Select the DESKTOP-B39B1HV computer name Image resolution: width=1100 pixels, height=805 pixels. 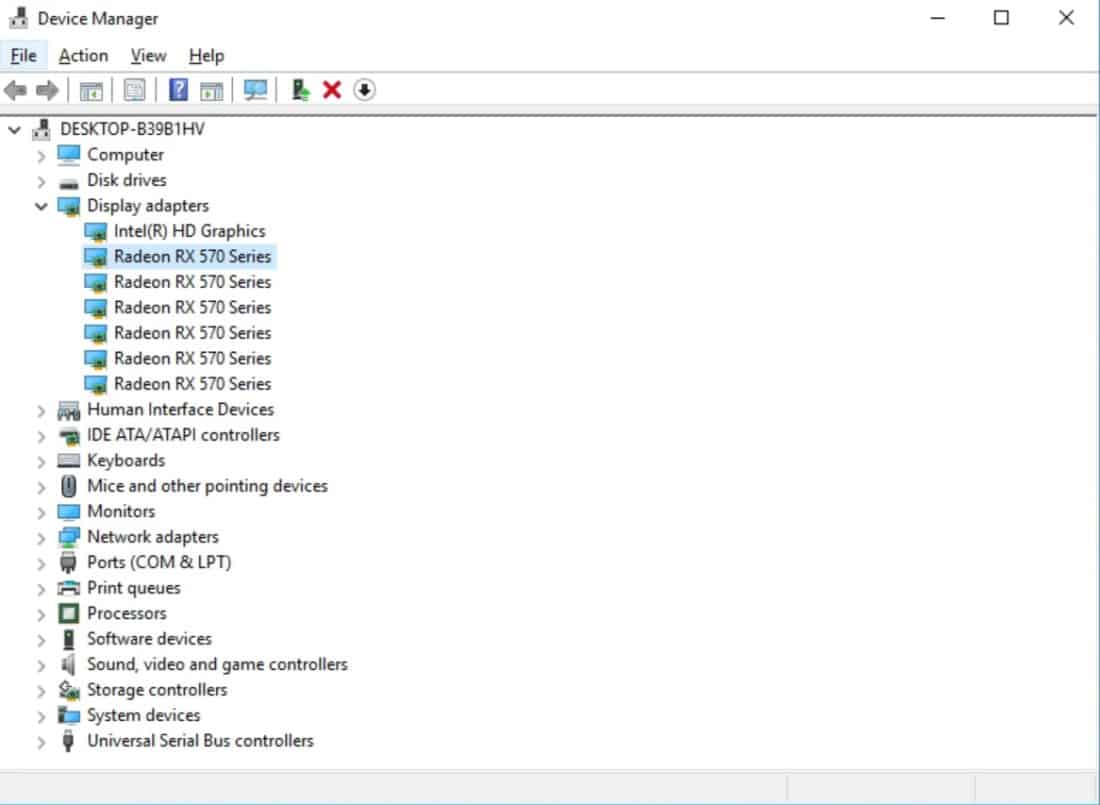click(x=133, y=129)
